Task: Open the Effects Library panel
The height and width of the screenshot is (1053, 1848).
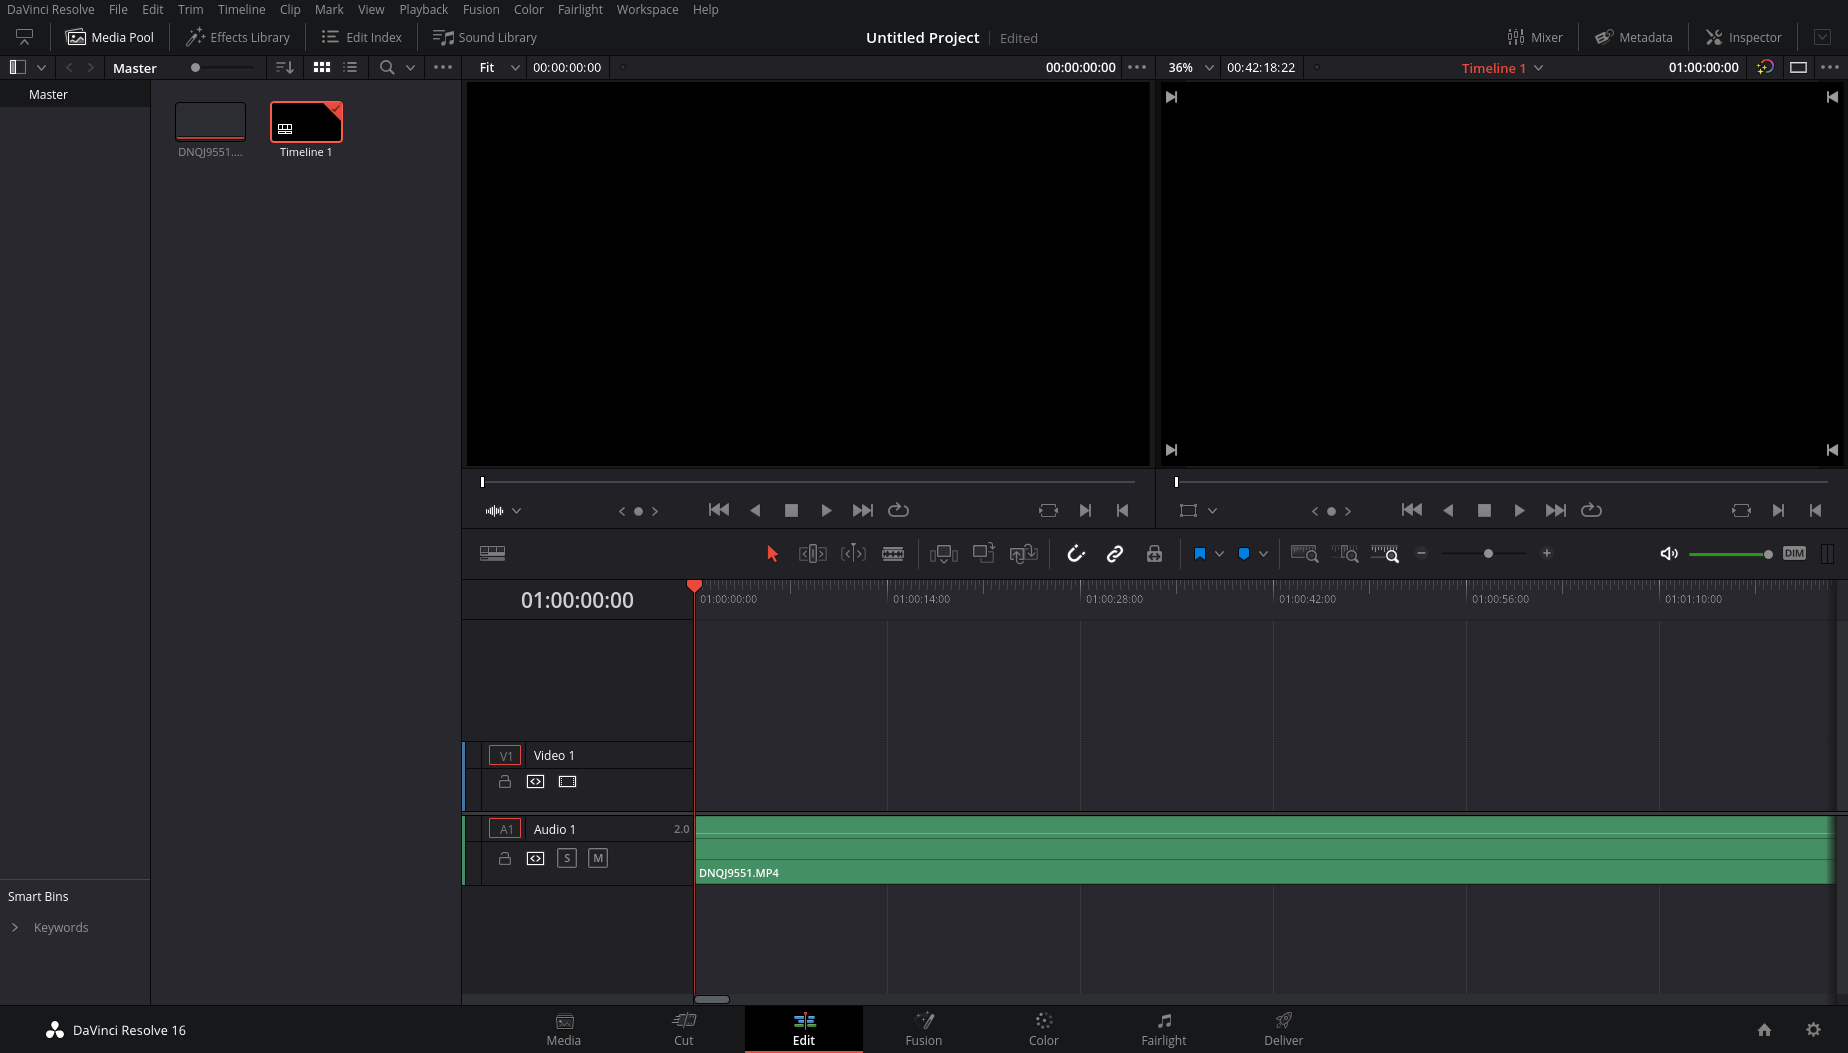Action: [x=238, y=37]
